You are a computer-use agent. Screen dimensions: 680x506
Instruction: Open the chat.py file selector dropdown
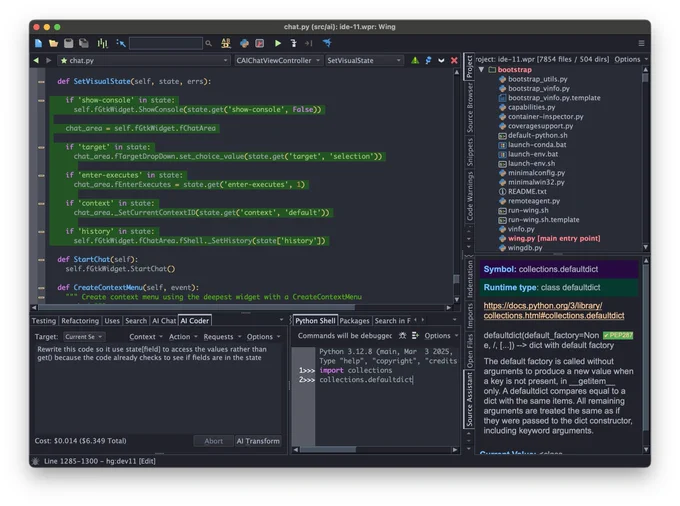click(x=144, y=60)
